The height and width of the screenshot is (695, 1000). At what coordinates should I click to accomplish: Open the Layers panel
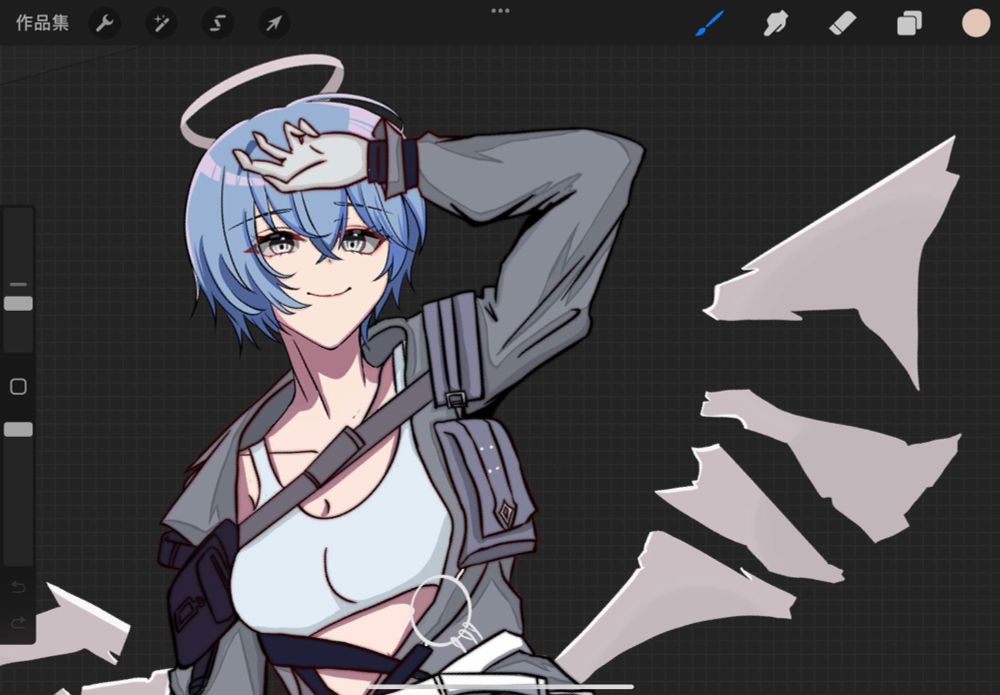coord(909,24)
